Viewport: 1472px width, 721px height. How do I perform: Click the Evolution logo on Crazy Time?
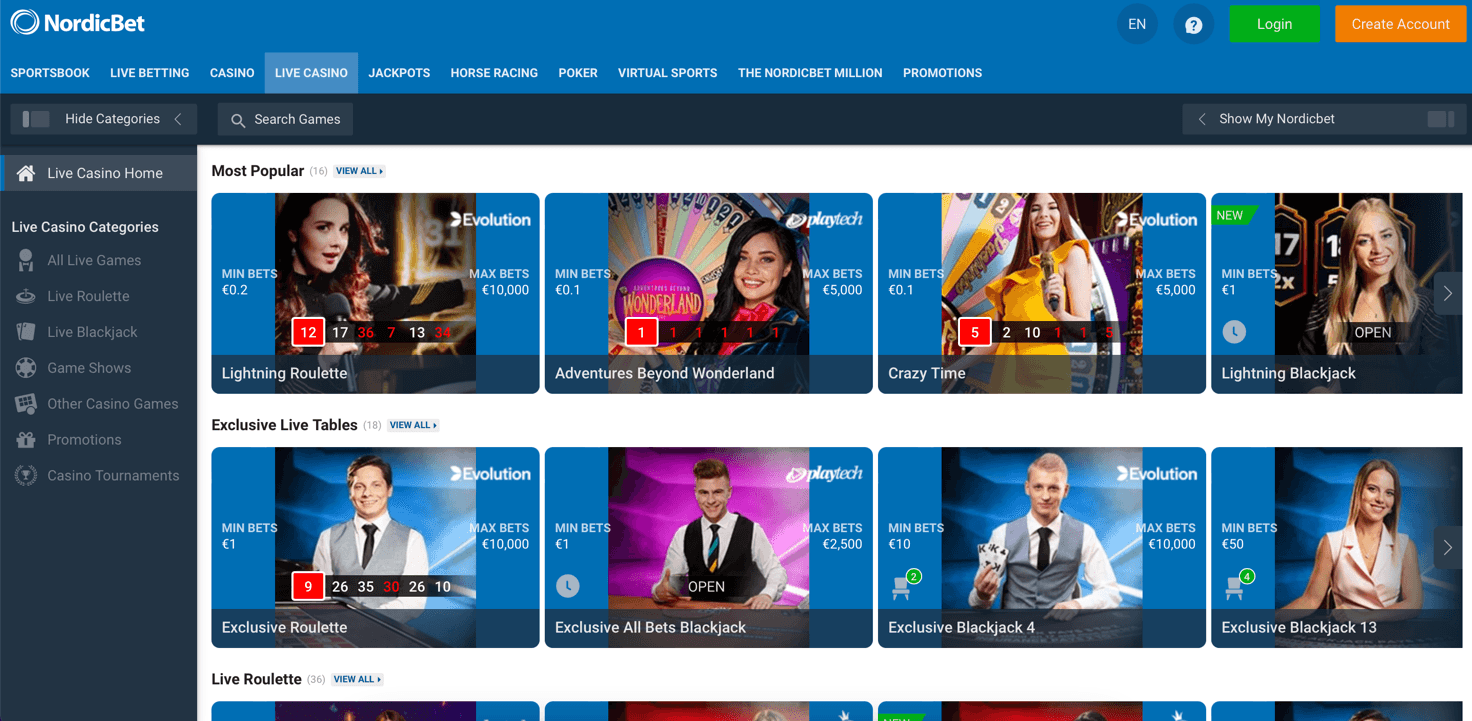(x=1157, y=219)
